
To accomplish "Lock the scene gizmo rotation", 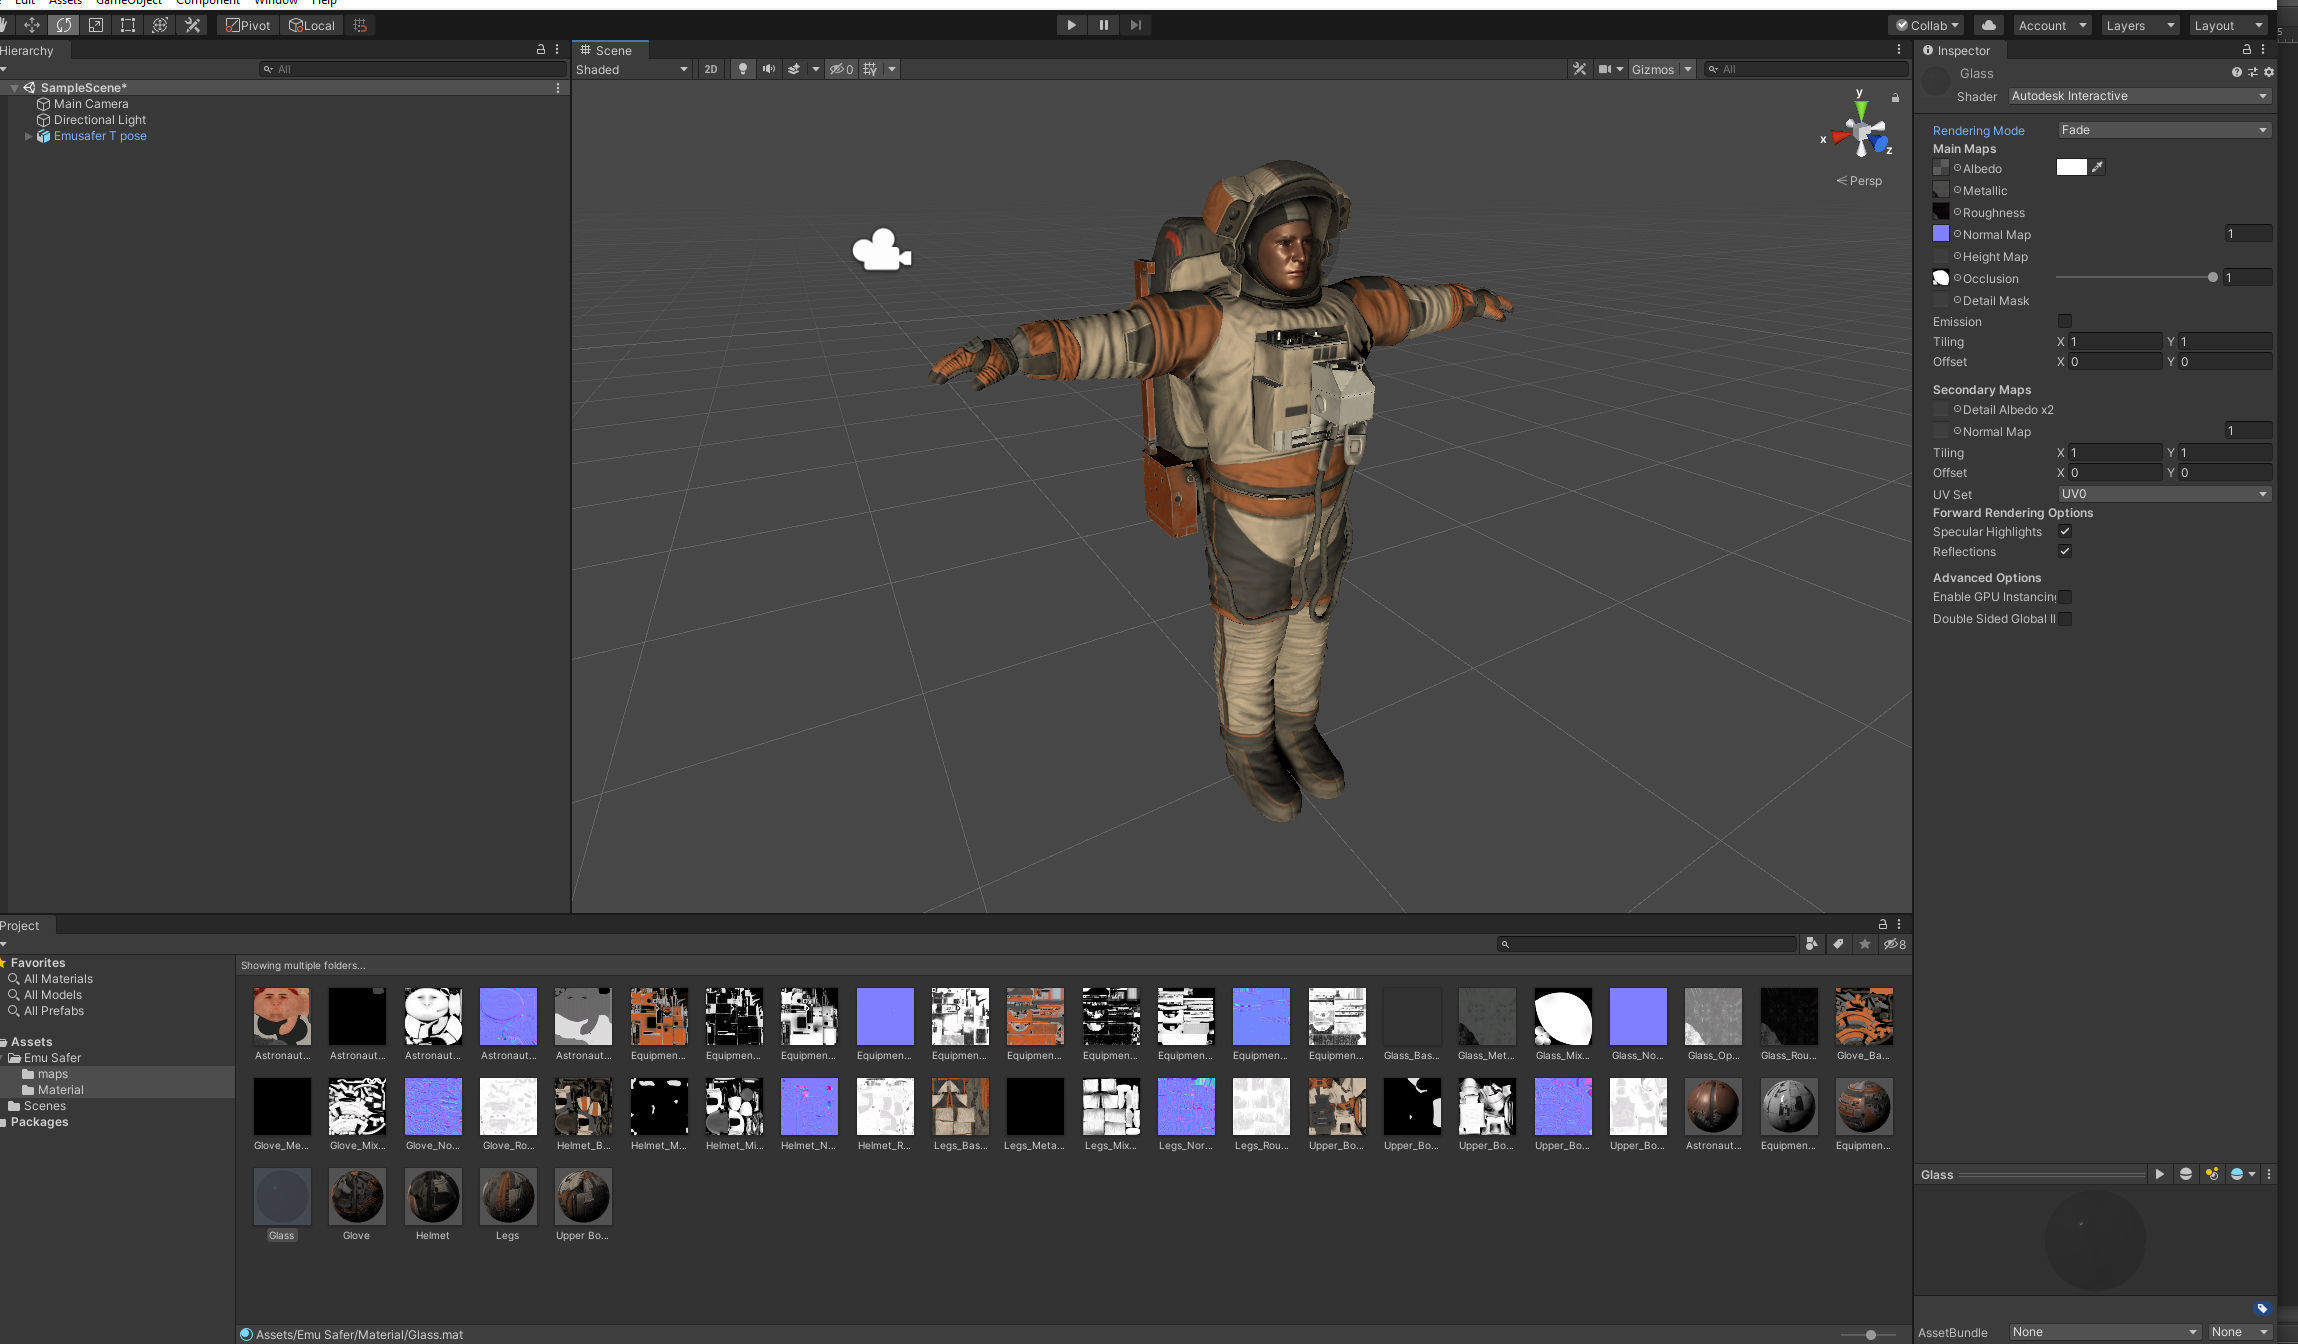I will click(x=1895, y=97).
